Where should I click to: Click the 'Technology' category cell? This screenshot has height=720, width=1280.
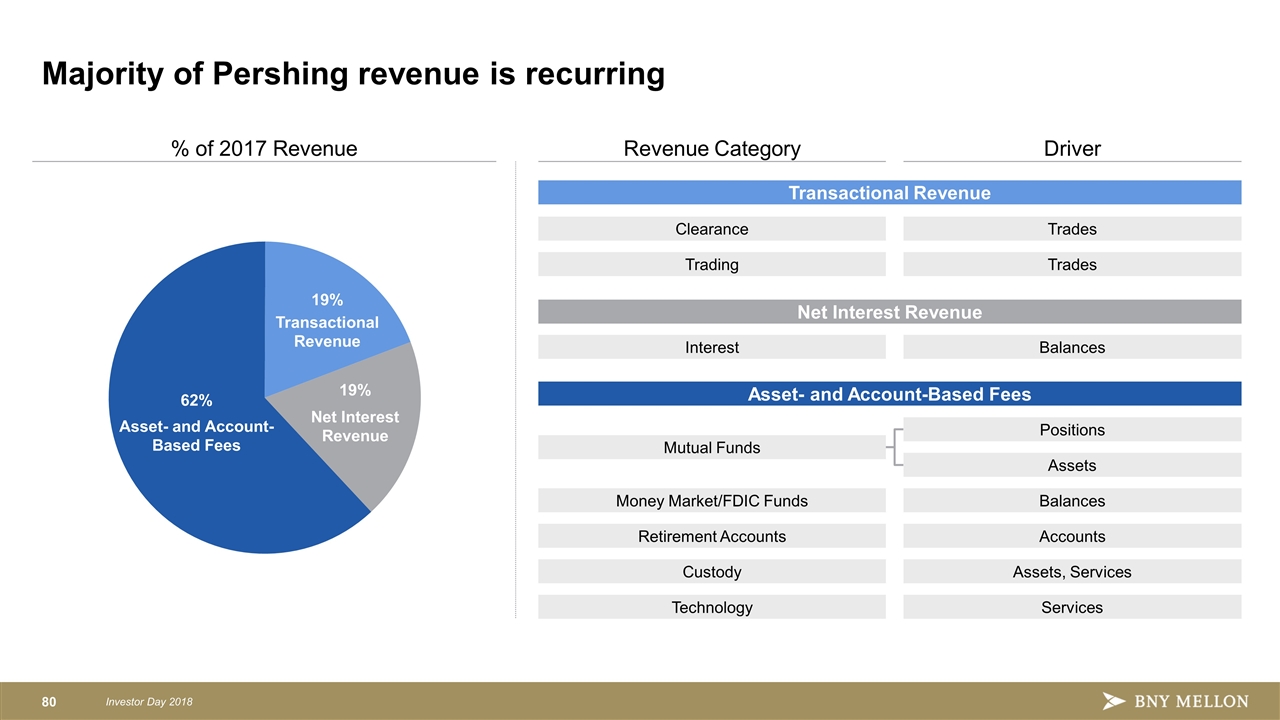pos(712,607)
